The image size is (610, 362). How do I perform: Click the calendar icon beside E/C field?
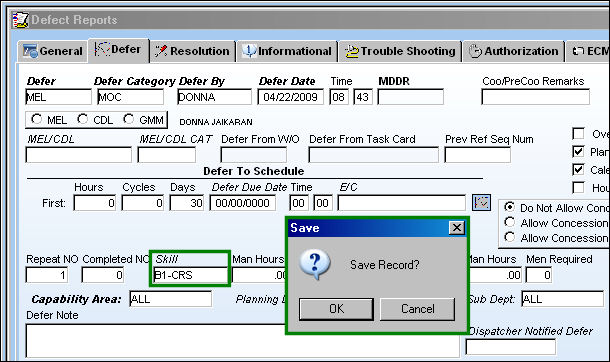click(x=481, y=203)
